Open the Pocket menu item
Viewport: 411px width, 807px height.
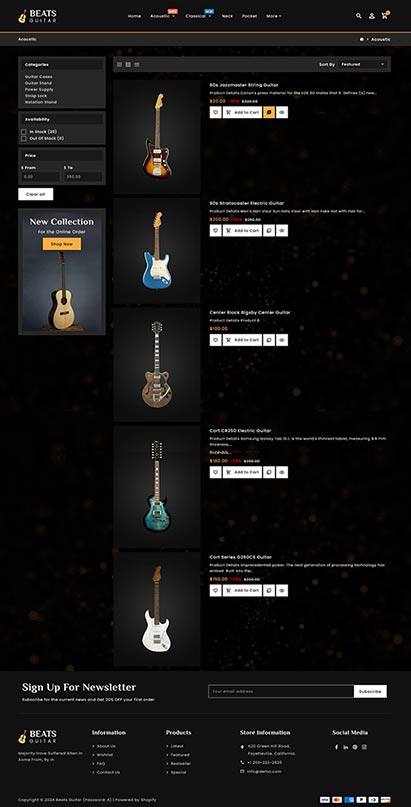tap(249, 16)
